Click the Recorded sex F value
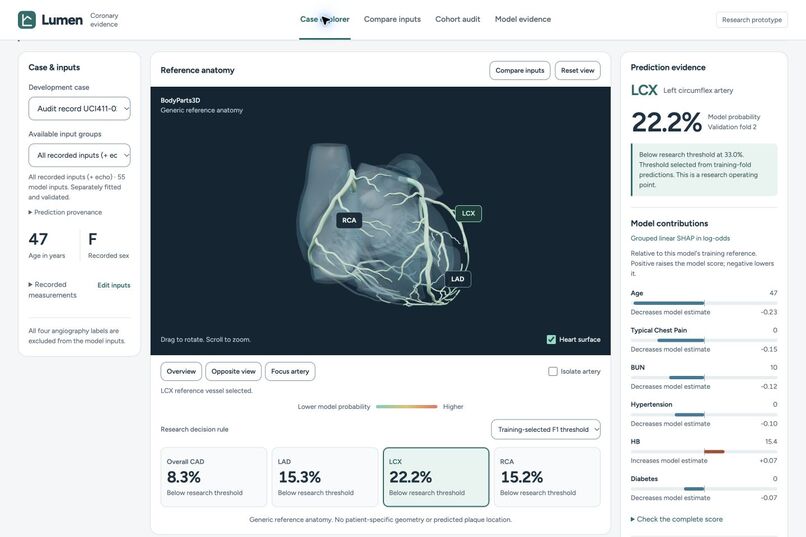 coord(93,239)
